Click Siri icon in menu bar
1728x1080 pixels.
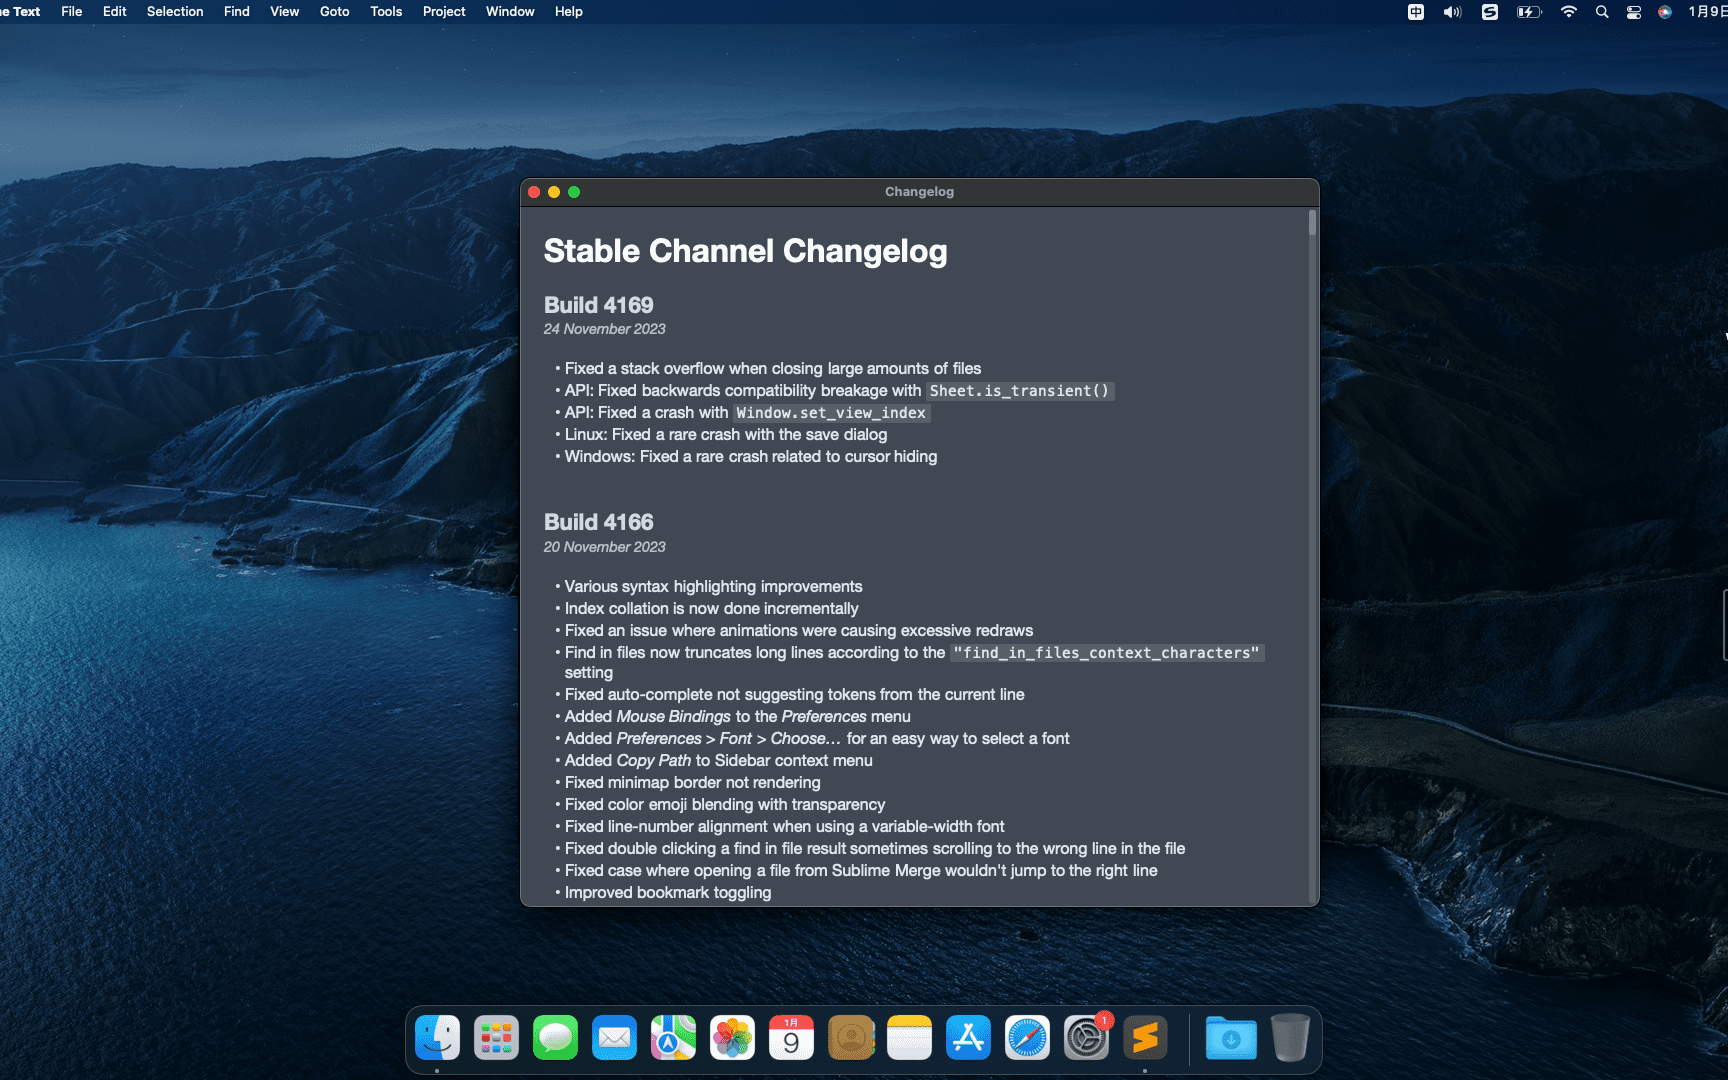[1665, 12]
